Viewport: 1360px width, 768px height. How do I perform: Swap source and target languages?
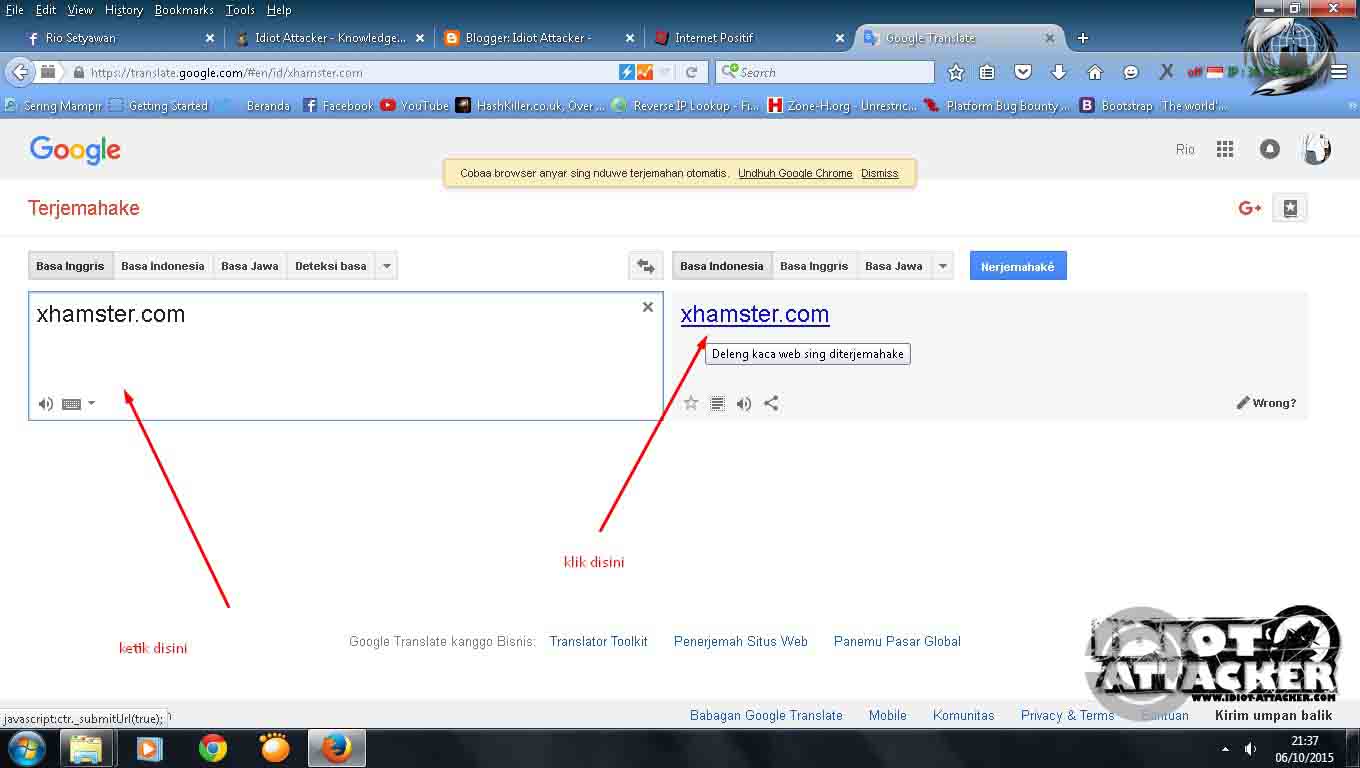[x=646, y=266]
